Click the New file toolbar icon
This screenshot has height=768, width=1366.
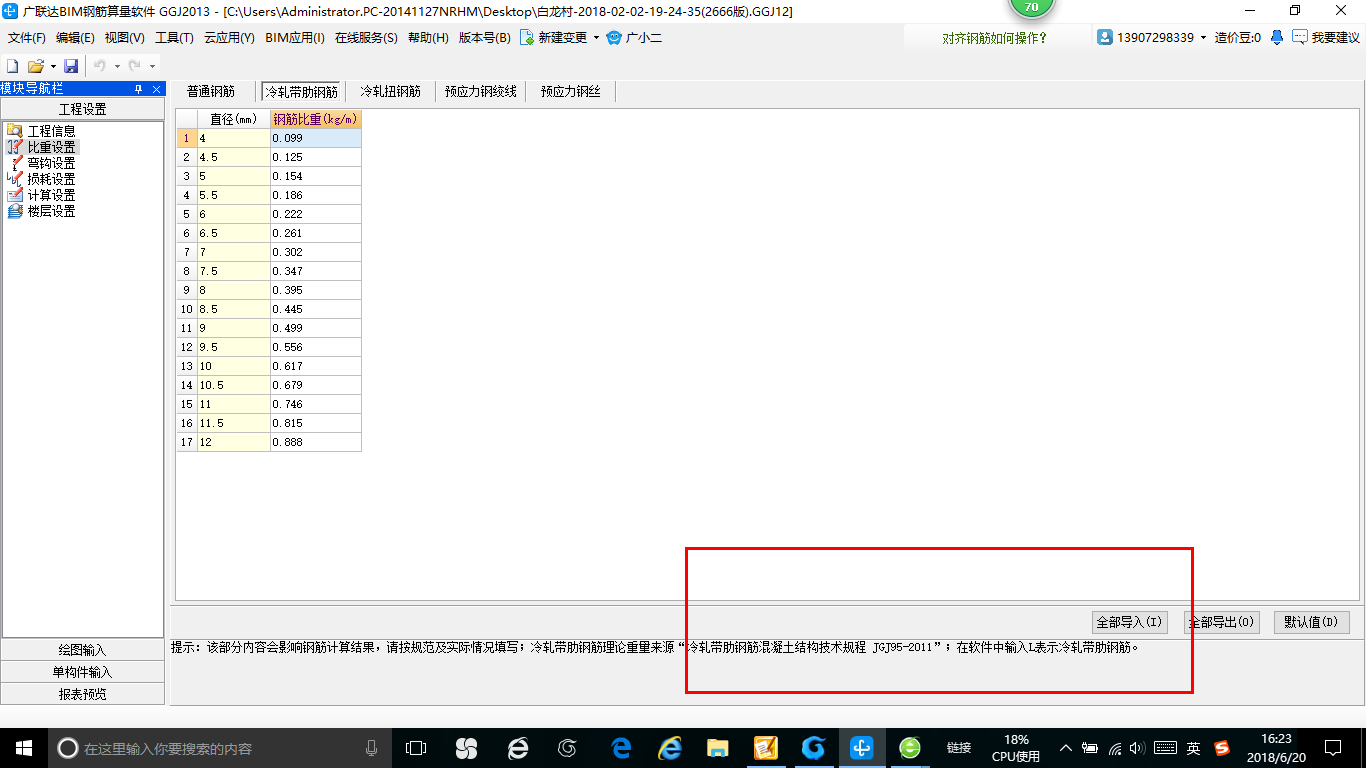pos(12,66)
